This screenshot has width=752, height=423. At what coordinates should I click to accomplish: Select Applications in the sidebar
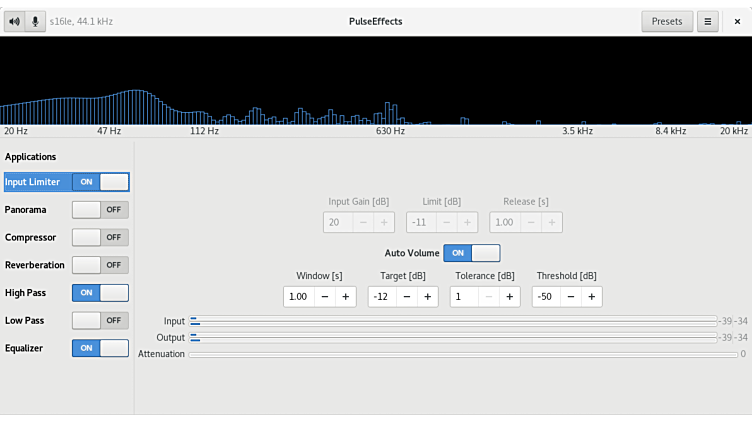pyautogui.click(x=30, y=157)
